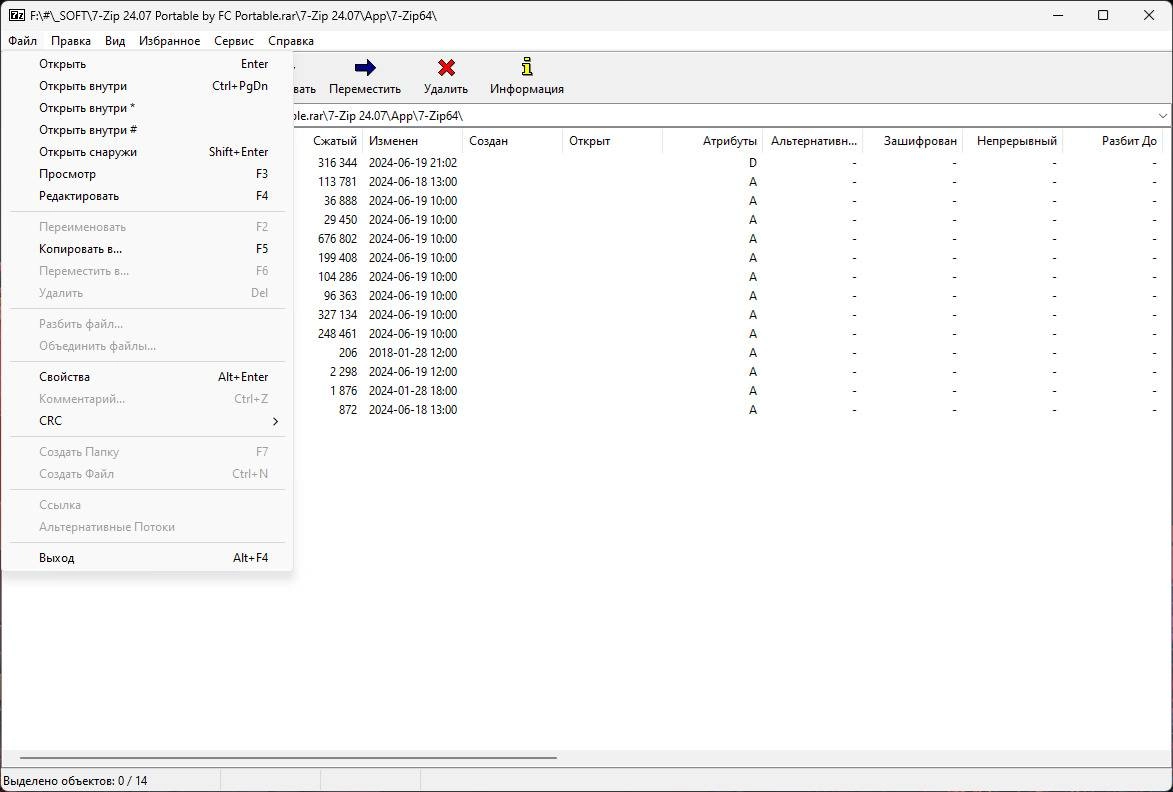Image resolution: width=1173 pixels, height=792 pixels.
Task: Click the date 2024-06-19 12:00
Action: coord(413,372)
